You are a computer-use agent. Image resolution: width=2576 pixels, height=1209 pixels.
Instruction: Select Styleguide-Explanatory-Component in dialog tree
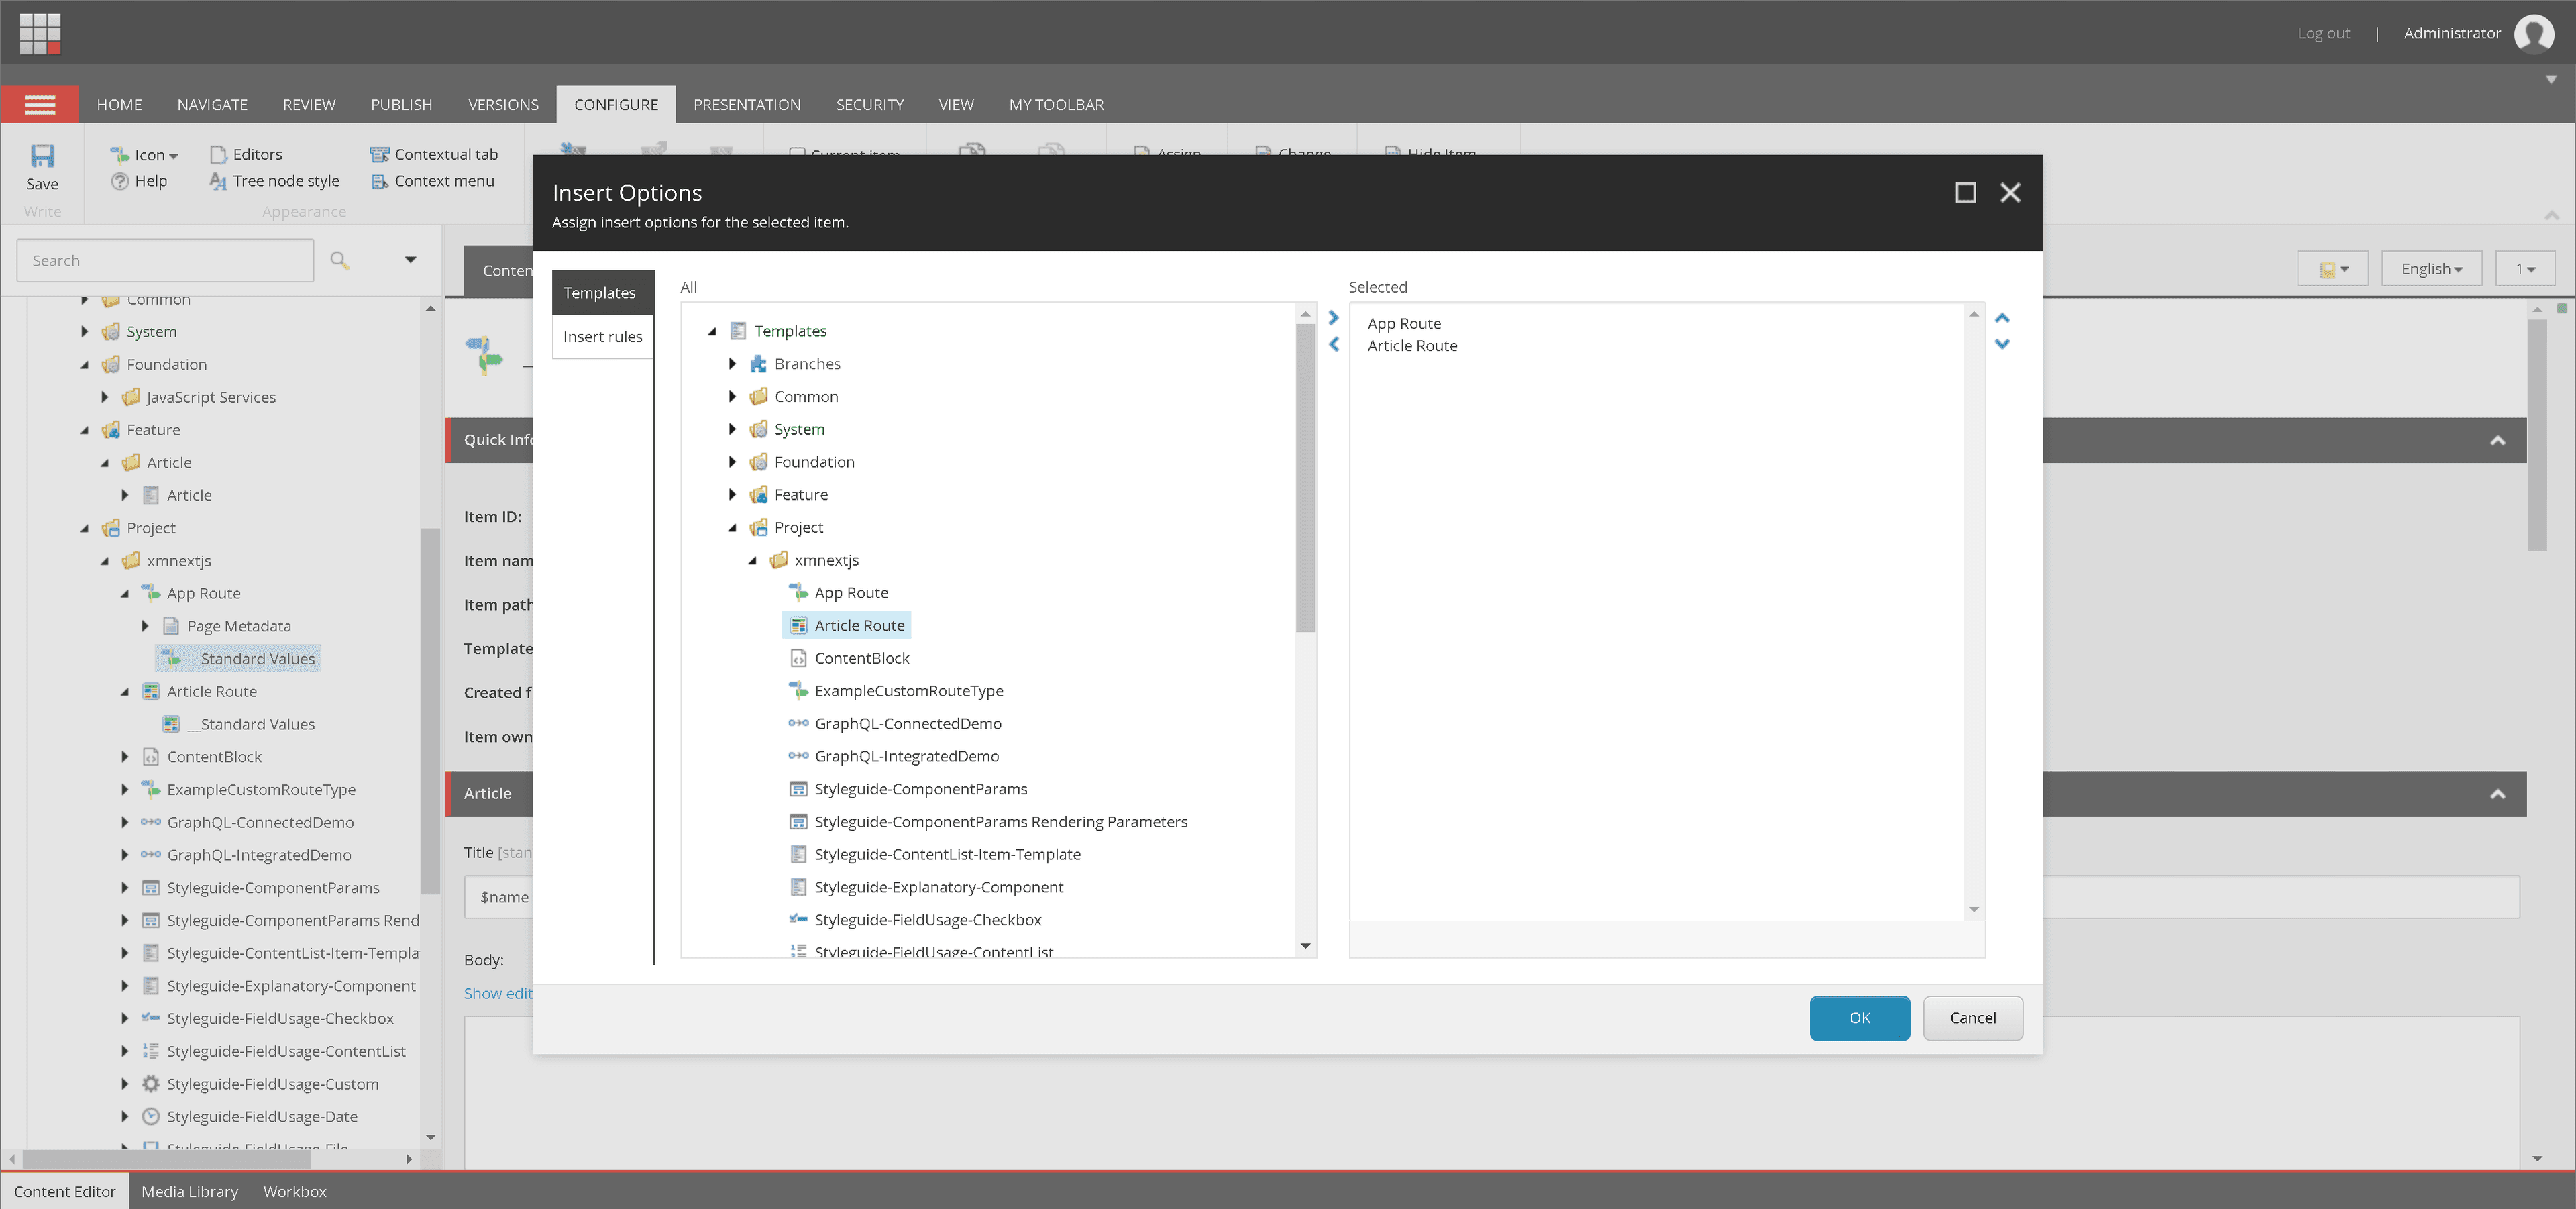pyautogui.click(x=938, y=887)
